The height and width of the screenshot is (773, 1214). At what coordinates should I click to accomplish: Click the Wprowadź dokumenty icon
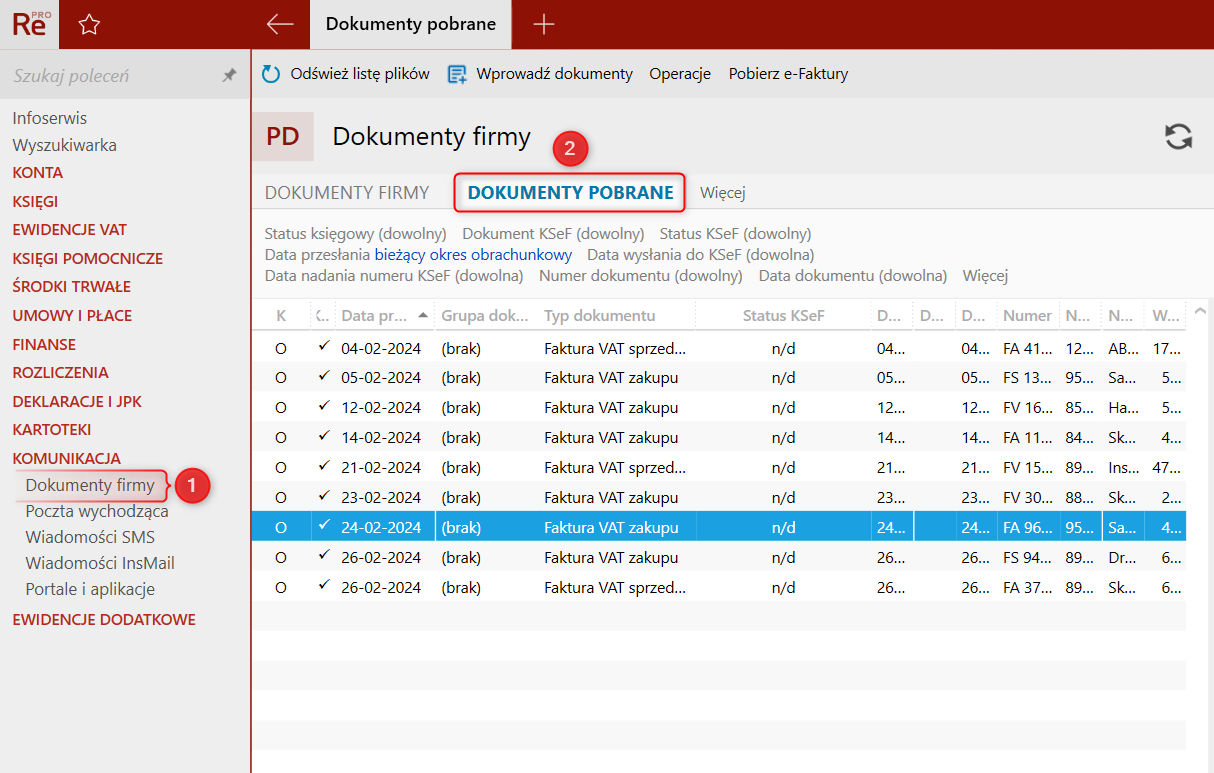[457, 74]
